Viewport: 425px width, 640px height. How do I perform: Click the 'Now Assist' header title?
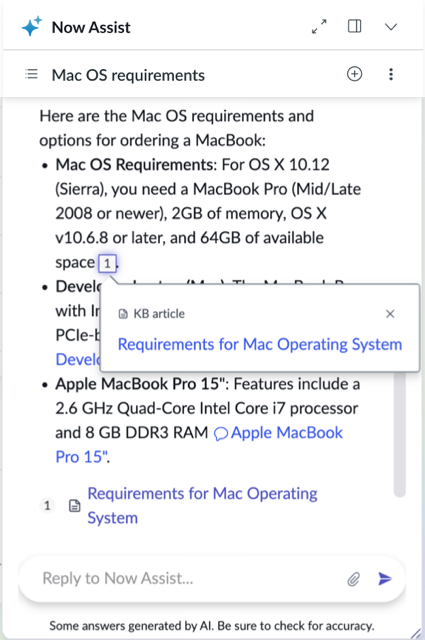[x=91, y=27]
